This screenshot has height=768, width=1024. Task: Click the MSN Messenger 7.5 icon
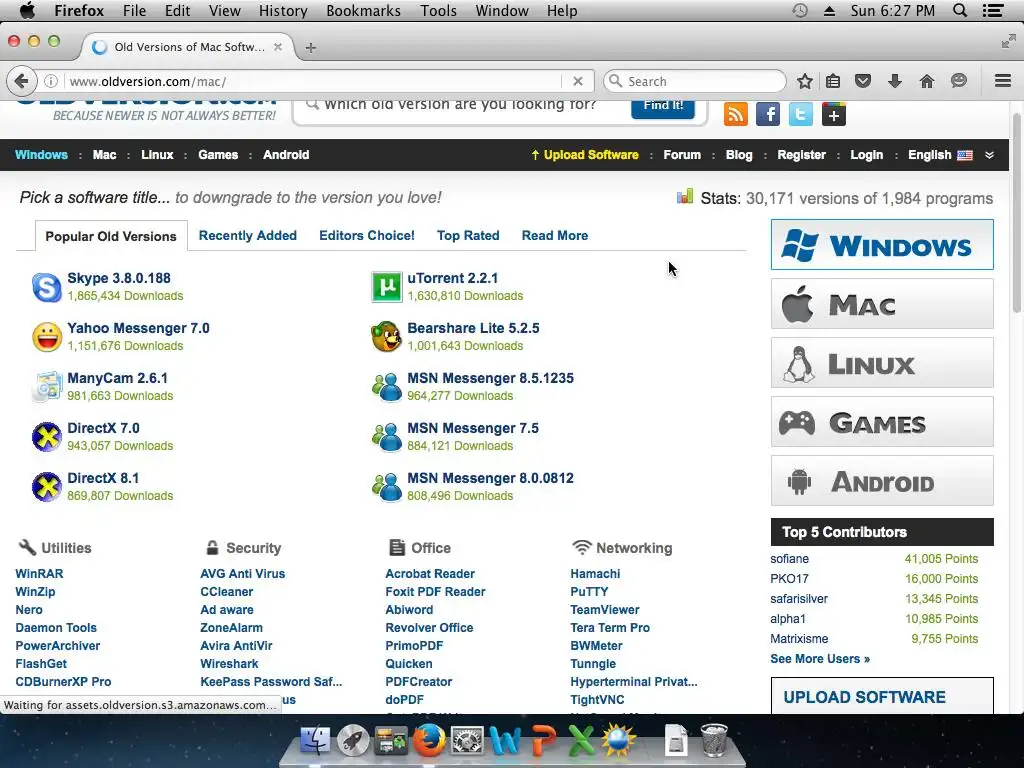coord(387,437)
